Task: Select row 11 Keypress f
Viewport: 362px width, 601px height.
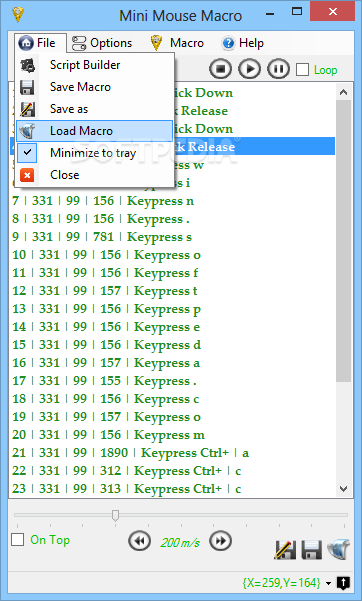Action: [x=172, y=273]
